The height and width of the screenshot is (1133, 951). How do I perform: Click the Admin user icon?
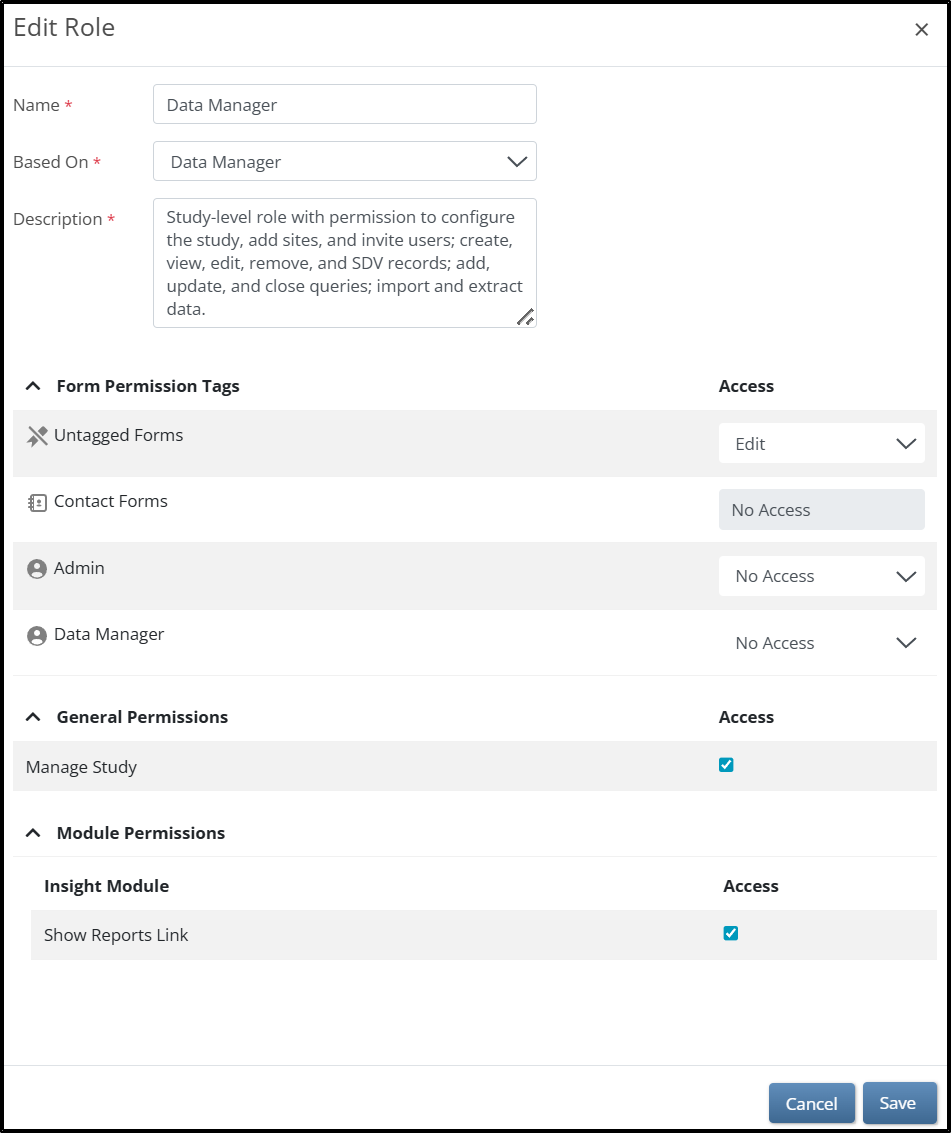point(37,569)
